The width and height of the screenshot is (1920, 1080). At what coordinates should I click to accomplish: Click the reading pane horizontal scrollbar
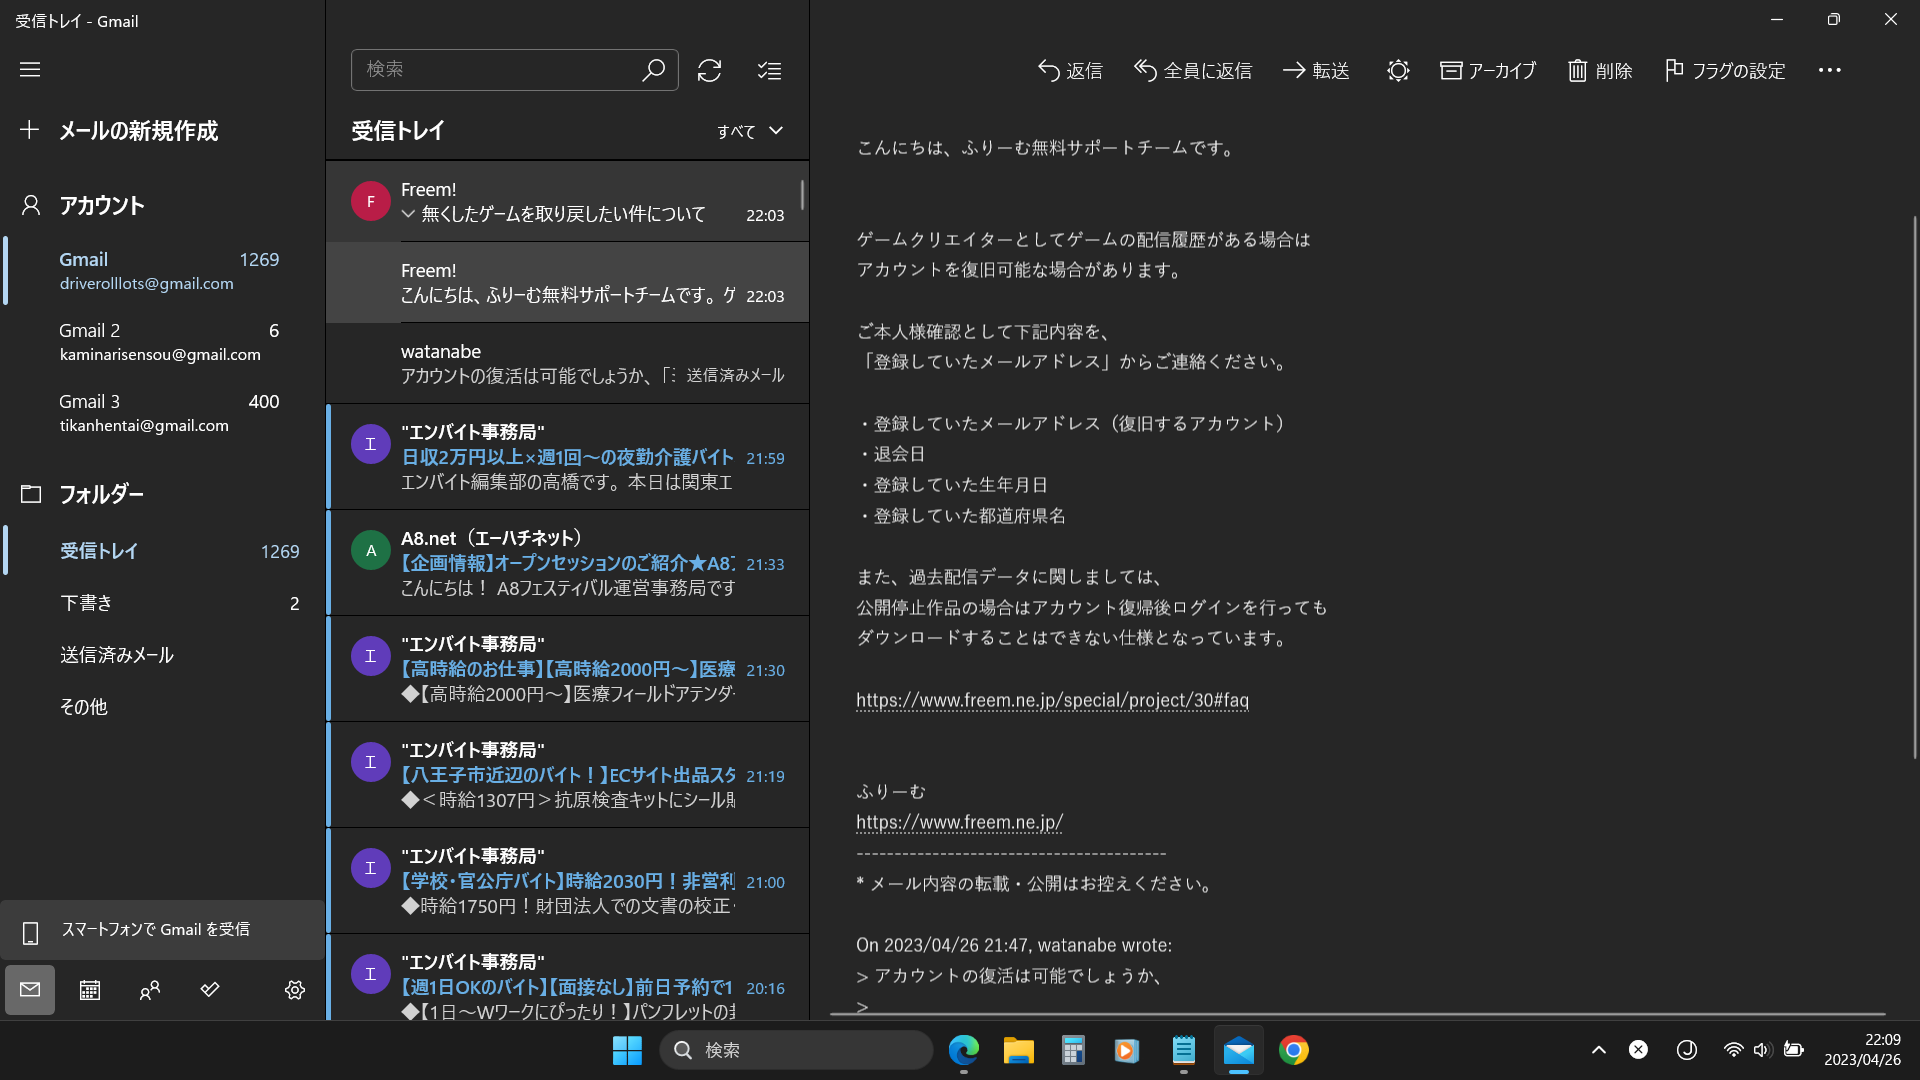pyautogui.click(x=1358, y=1014)
